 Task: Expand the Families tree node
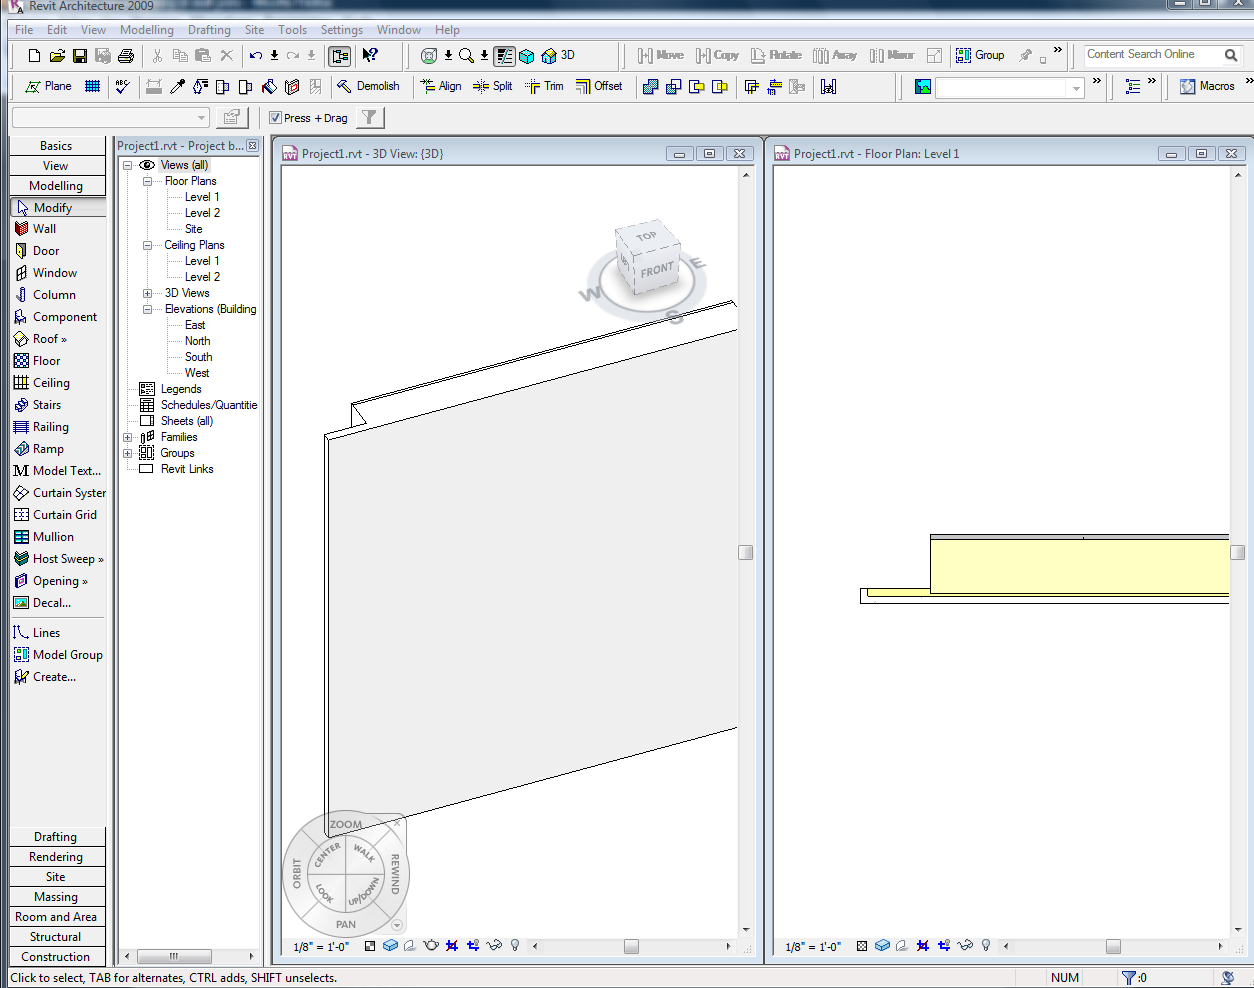point(127,437)
